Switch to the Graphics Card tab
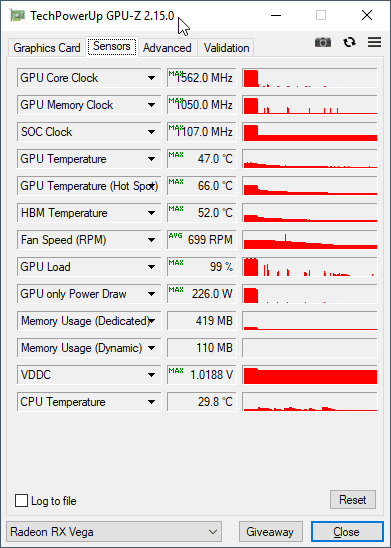The width and height of the screenshot is (391, 548). pyautogui.click(x=47, y=48)
